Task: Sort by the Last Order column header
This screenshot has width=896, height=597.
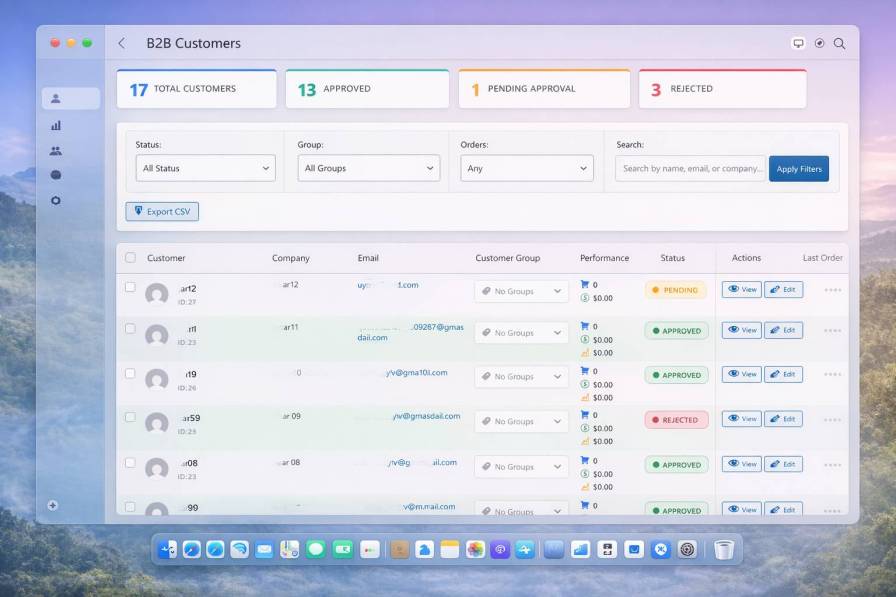Action: [x=822, y=258]
